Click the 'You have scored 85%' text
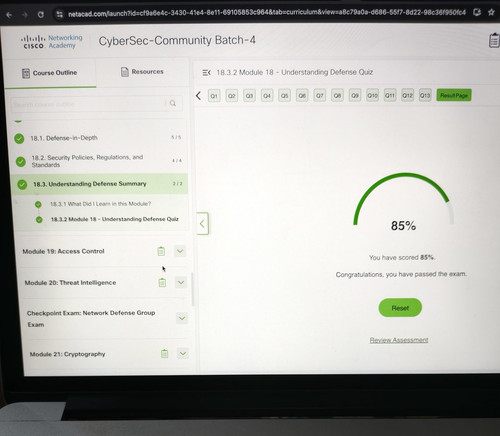 click(402, 257)
